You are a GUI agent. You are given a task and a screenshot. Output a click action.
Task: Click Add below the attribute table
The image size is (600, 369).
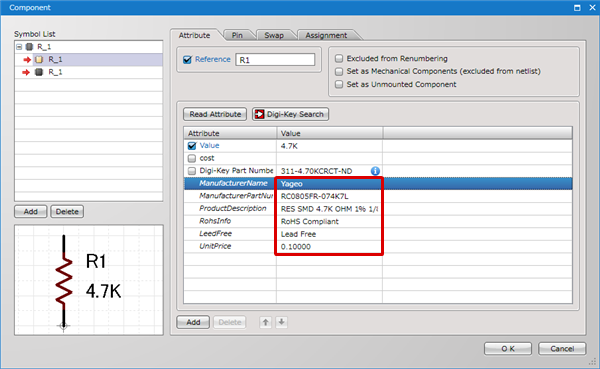(193, 322)
